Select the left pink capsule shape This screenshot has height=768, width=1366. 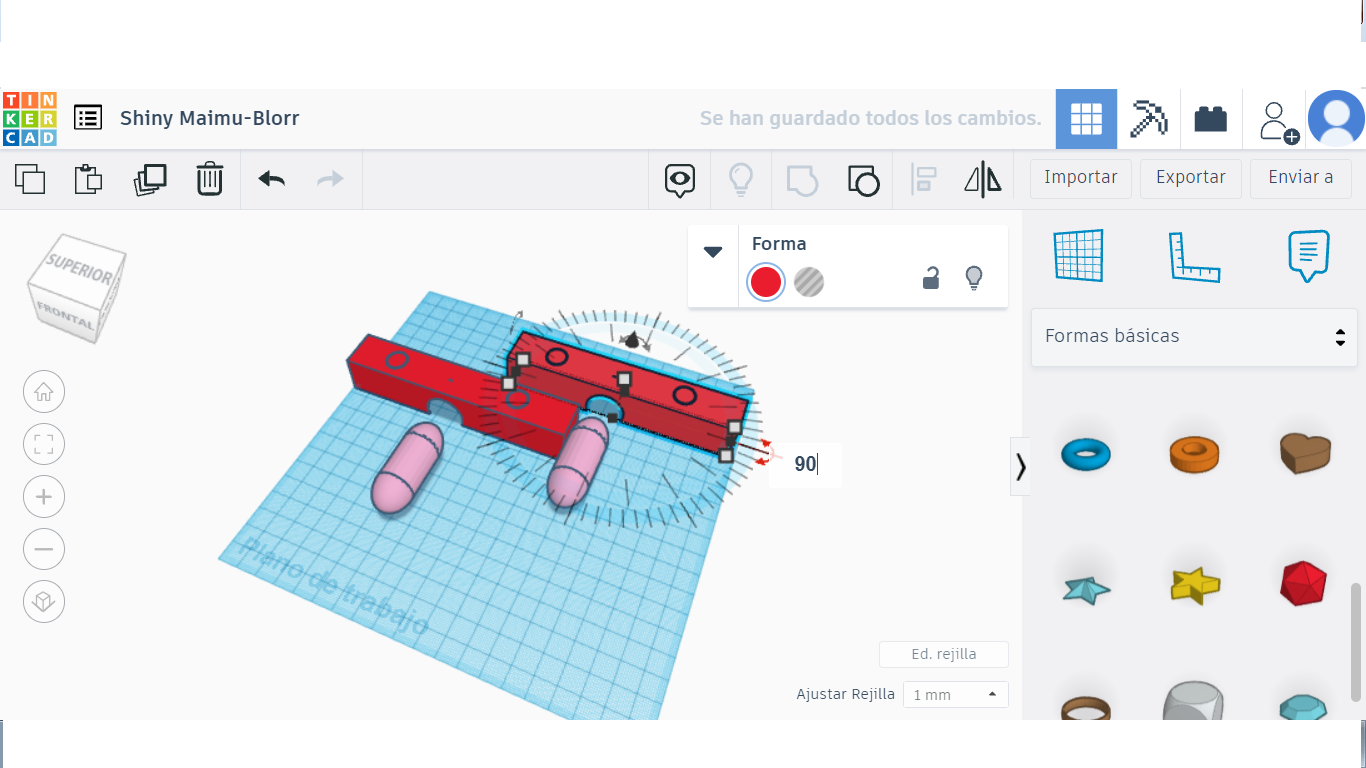[407, 469]
